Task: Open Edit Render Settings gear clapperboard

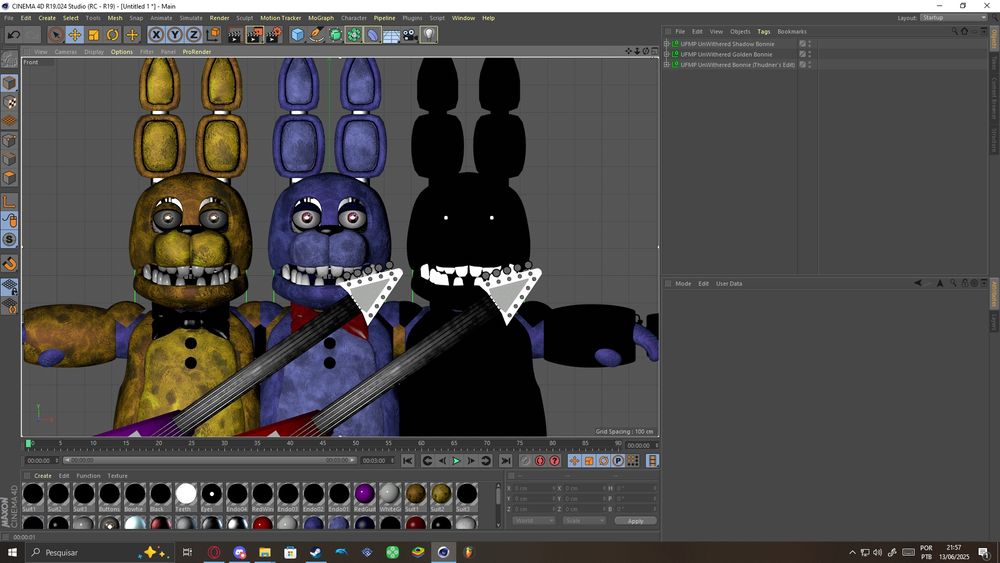Action: (x=274, y=35)
